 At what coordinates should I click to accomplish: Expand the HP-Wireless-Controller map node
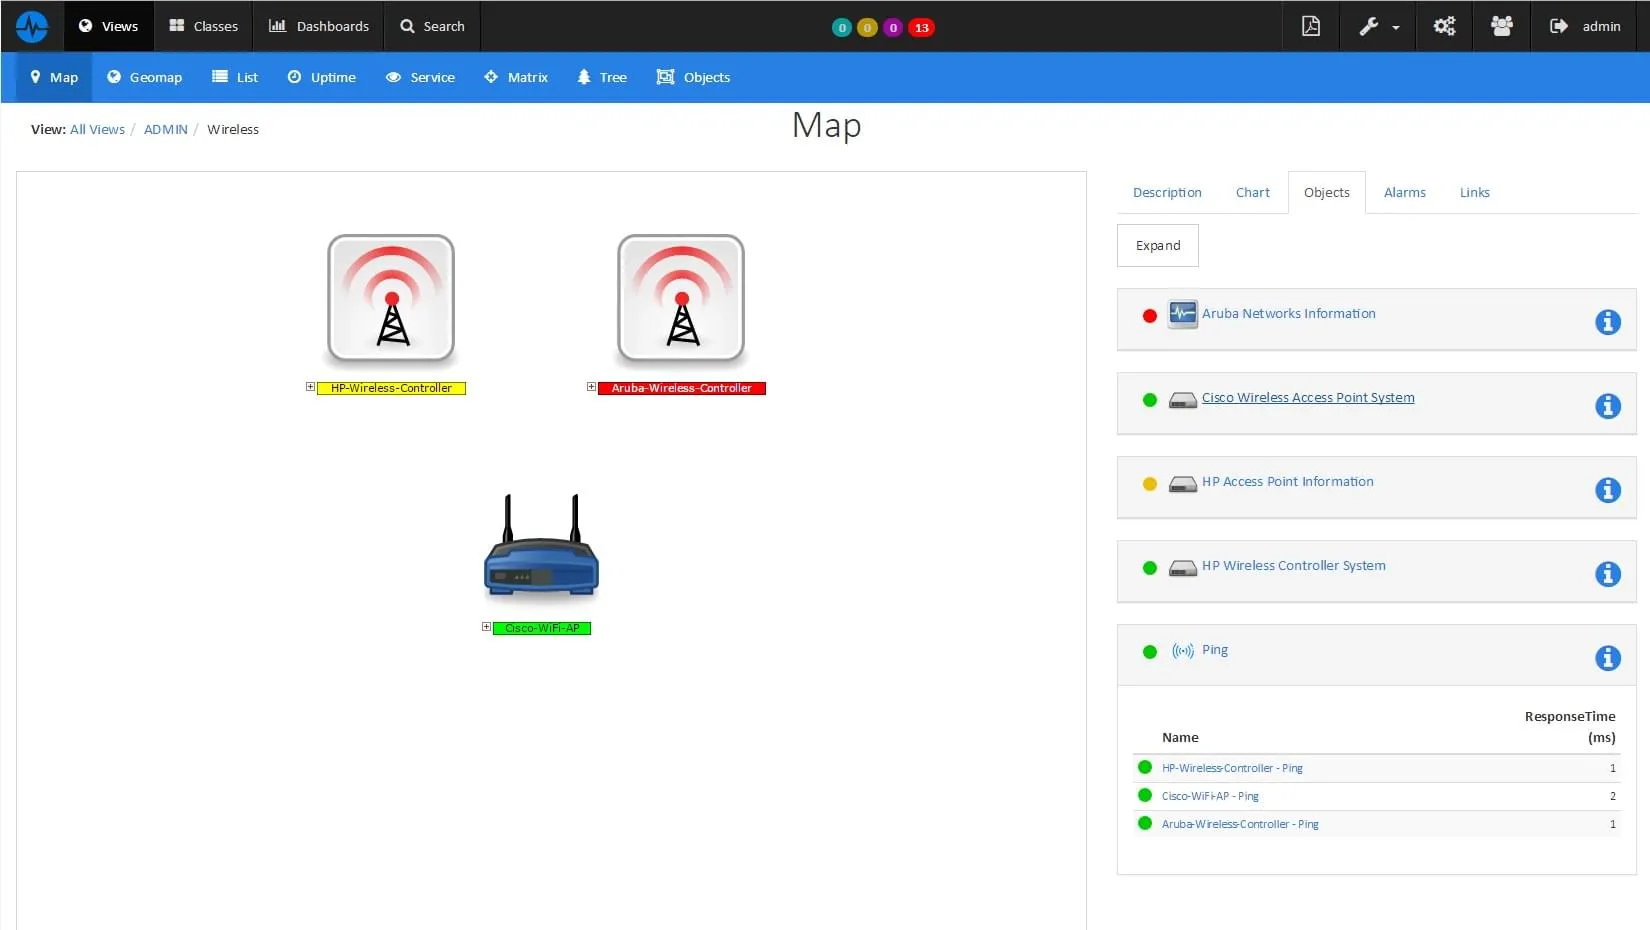click(x=309, y=387)
